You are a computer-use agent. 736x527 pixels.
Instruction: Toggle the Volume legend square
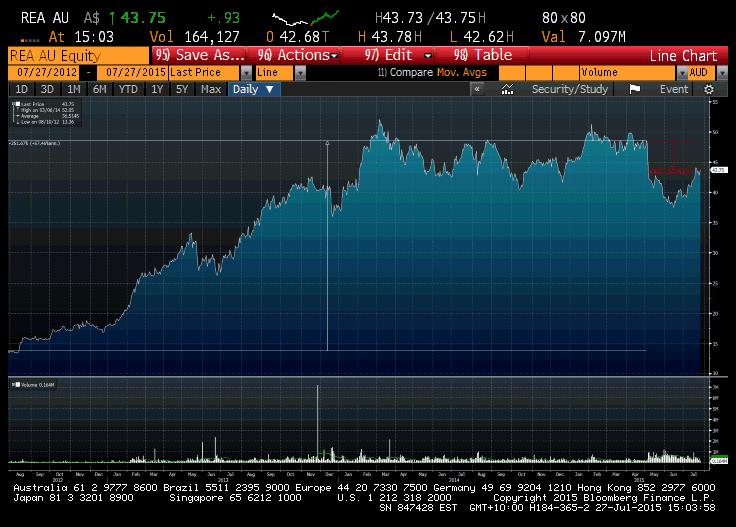click(17, 385)
